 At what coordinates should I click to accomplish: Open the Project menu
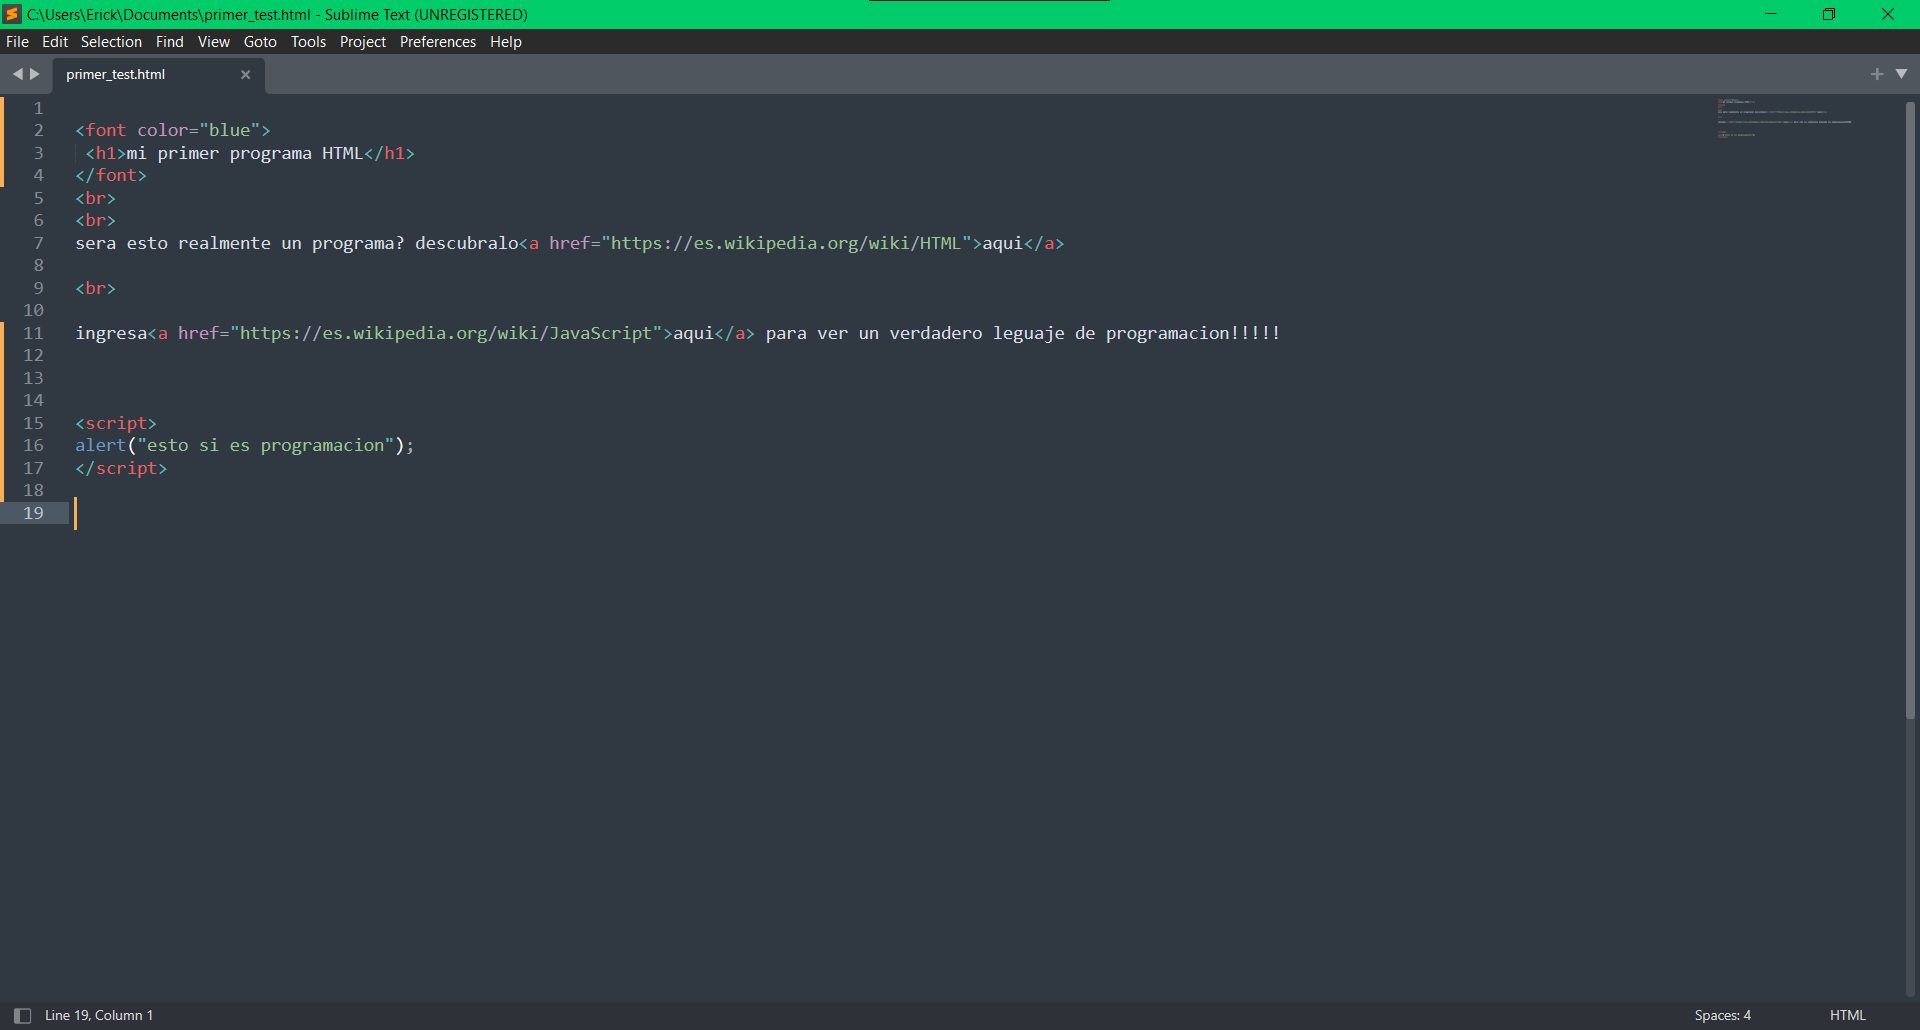363,42
